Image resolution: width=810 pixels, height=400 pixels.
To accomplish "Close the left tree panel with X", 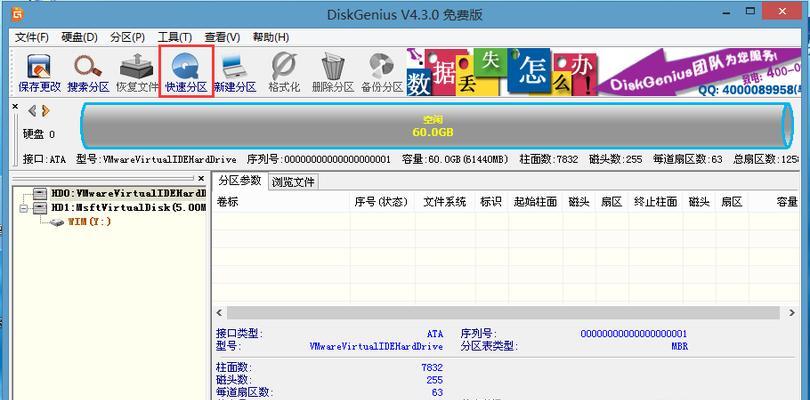I will (201, 178).
